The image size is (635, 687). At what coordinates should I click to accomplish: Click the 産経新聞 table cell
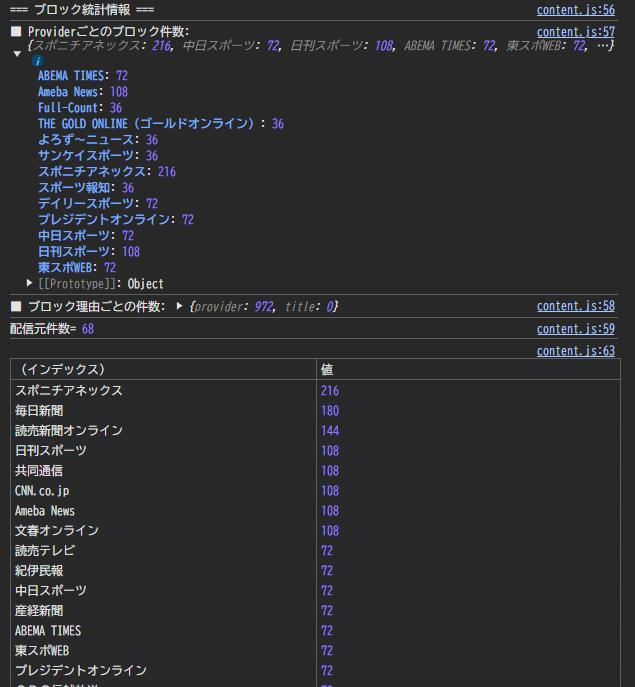[163, 610]
